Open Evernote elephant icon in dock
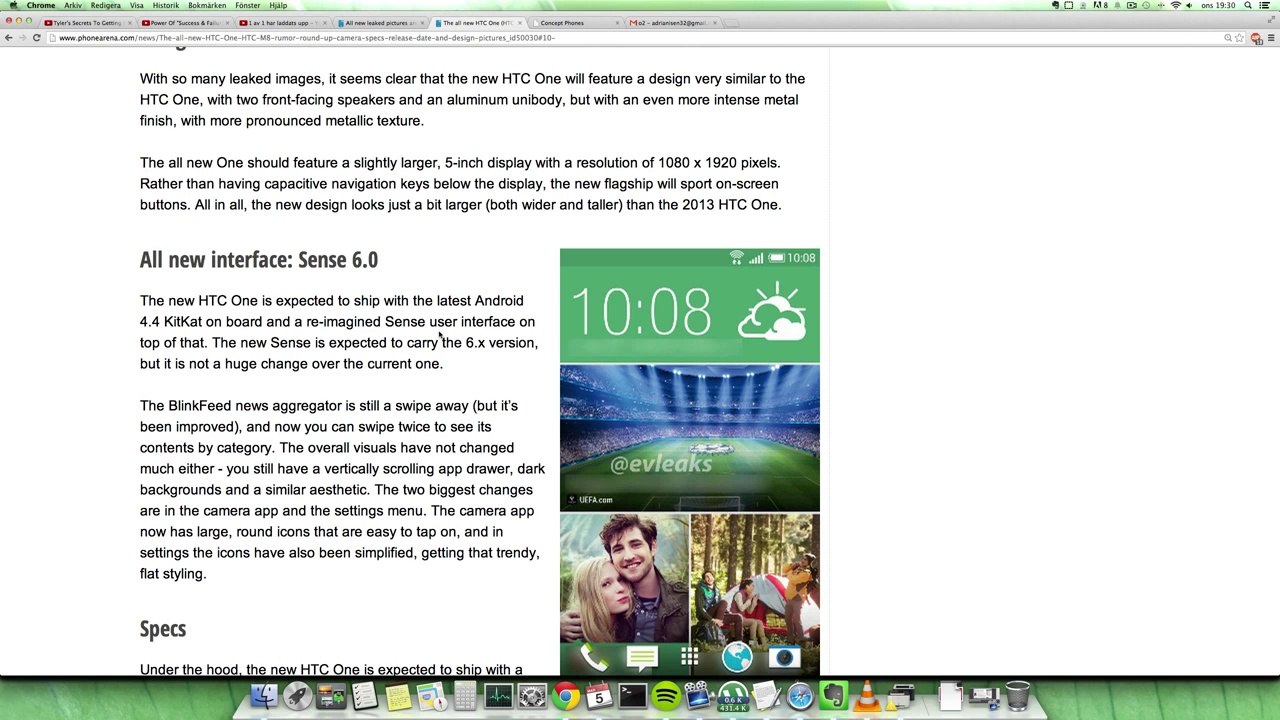 pos(834,695)
